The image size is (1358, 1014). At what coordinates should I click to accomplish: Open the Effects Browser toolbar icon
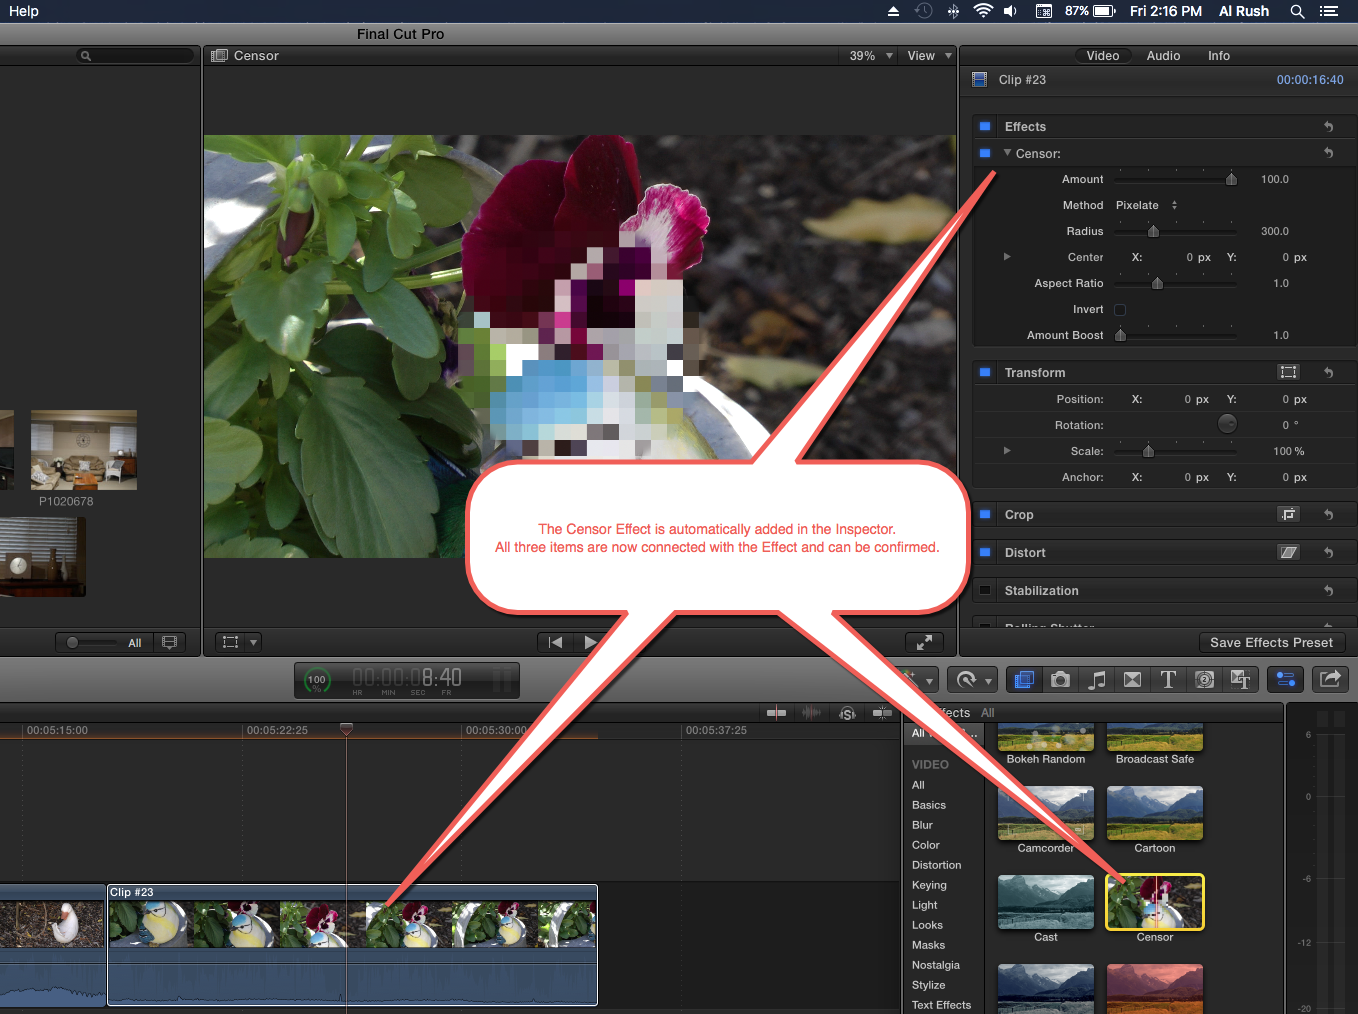[1023, 680]
